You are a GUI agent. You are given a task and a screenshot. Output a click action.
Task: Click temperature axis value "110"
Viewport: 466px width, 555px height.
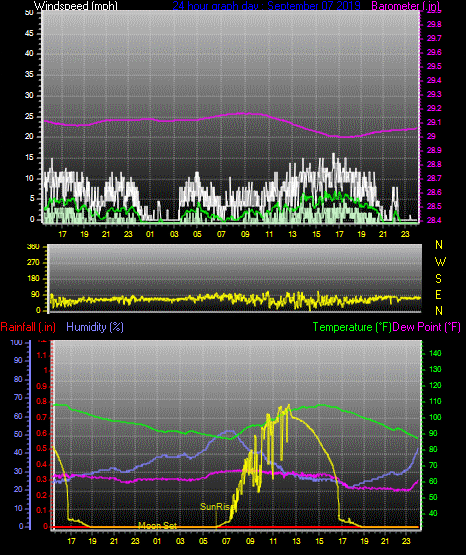coord(435,401)
